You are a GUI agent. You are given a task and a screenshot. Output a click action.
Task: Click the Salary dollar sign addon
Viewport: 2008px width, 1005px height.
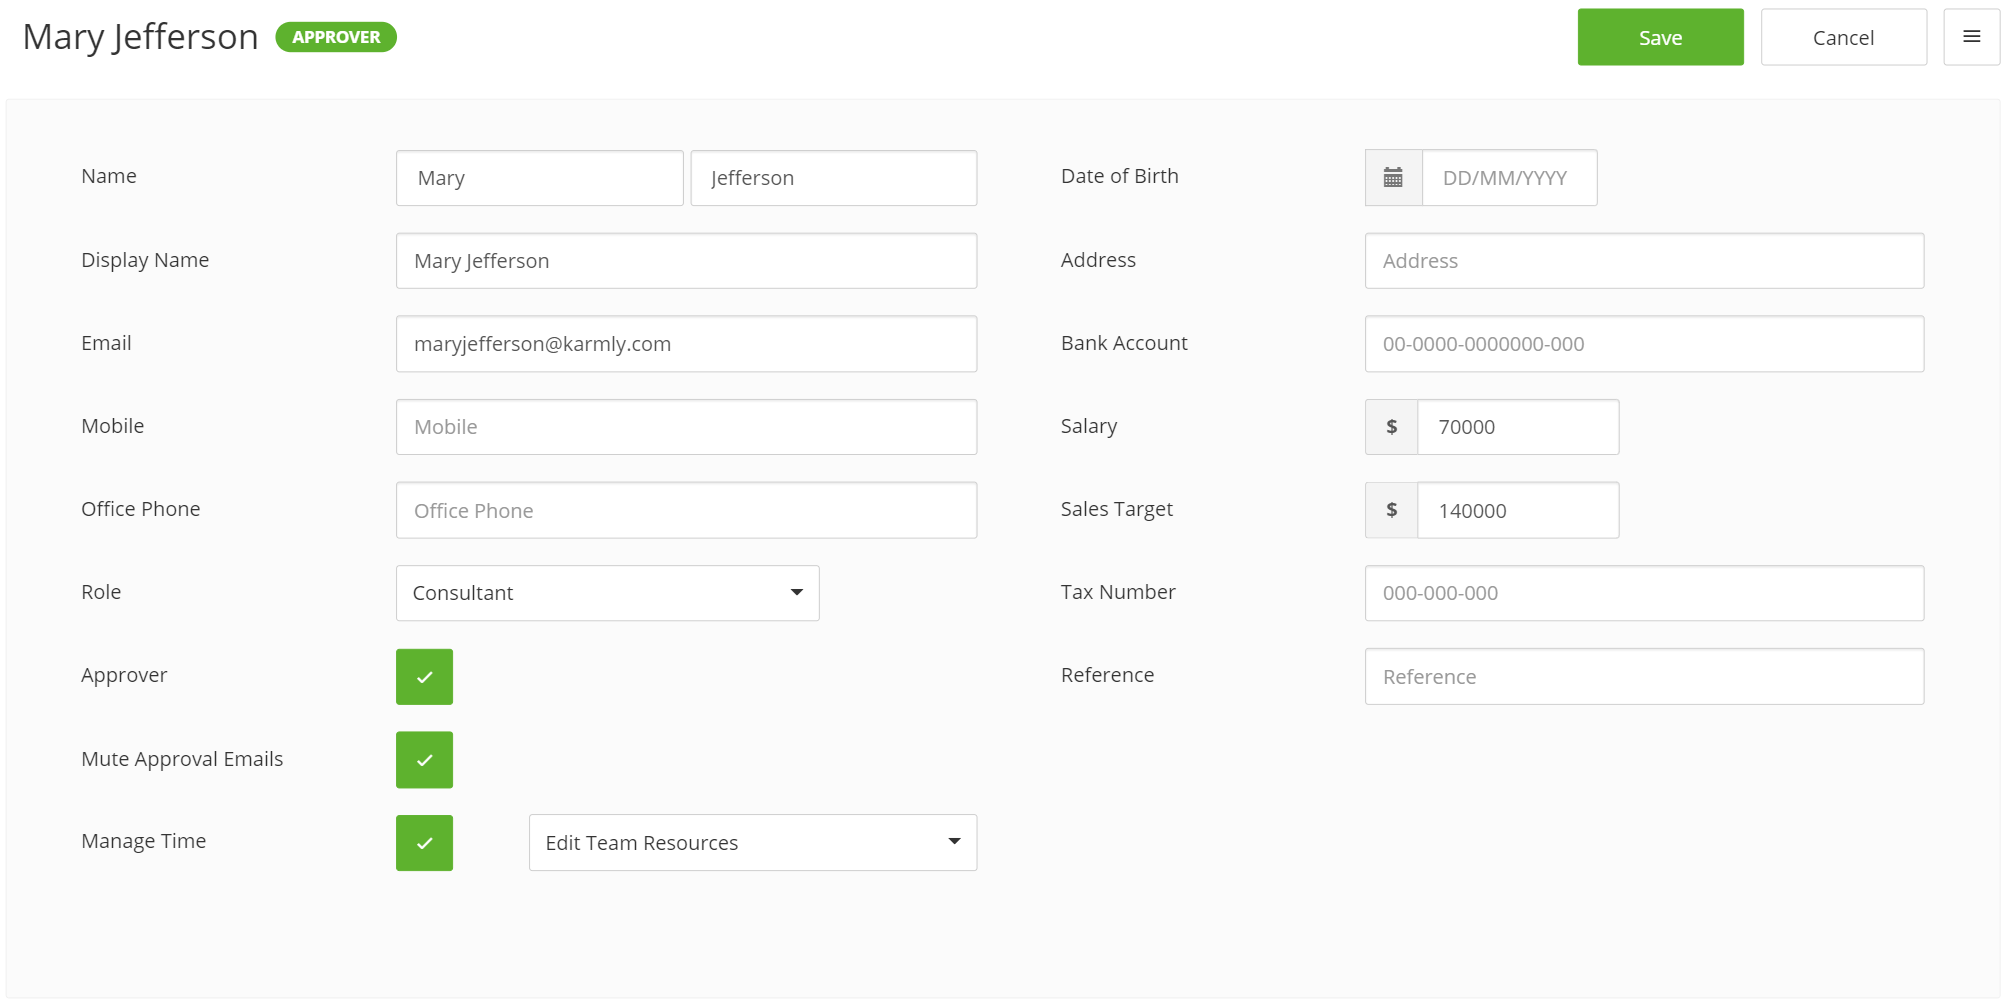[1391, 427]
